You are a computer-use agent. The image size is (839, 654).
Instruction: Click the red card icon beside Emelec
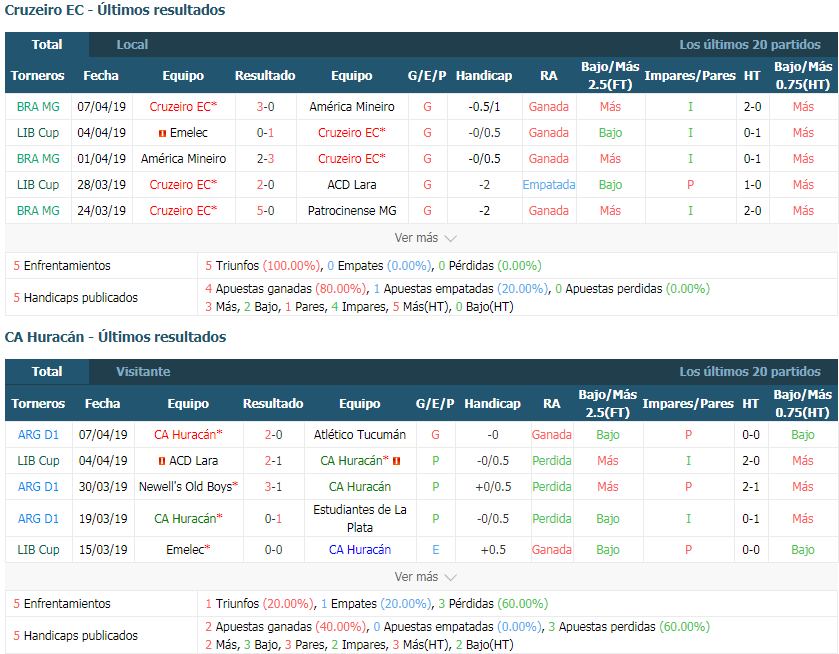pyautogui.click(x=163, y=133)
